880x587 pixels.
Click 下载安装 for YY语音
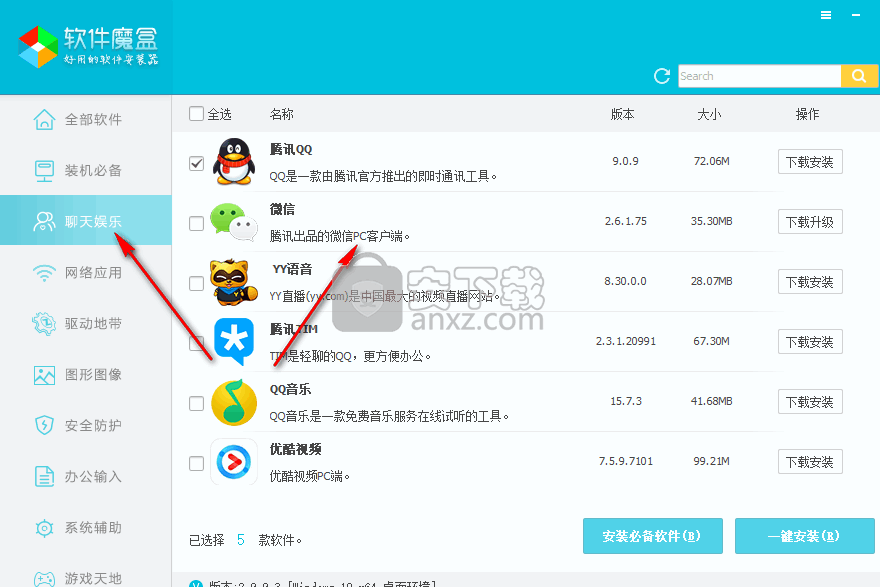[x=810, y=282]
